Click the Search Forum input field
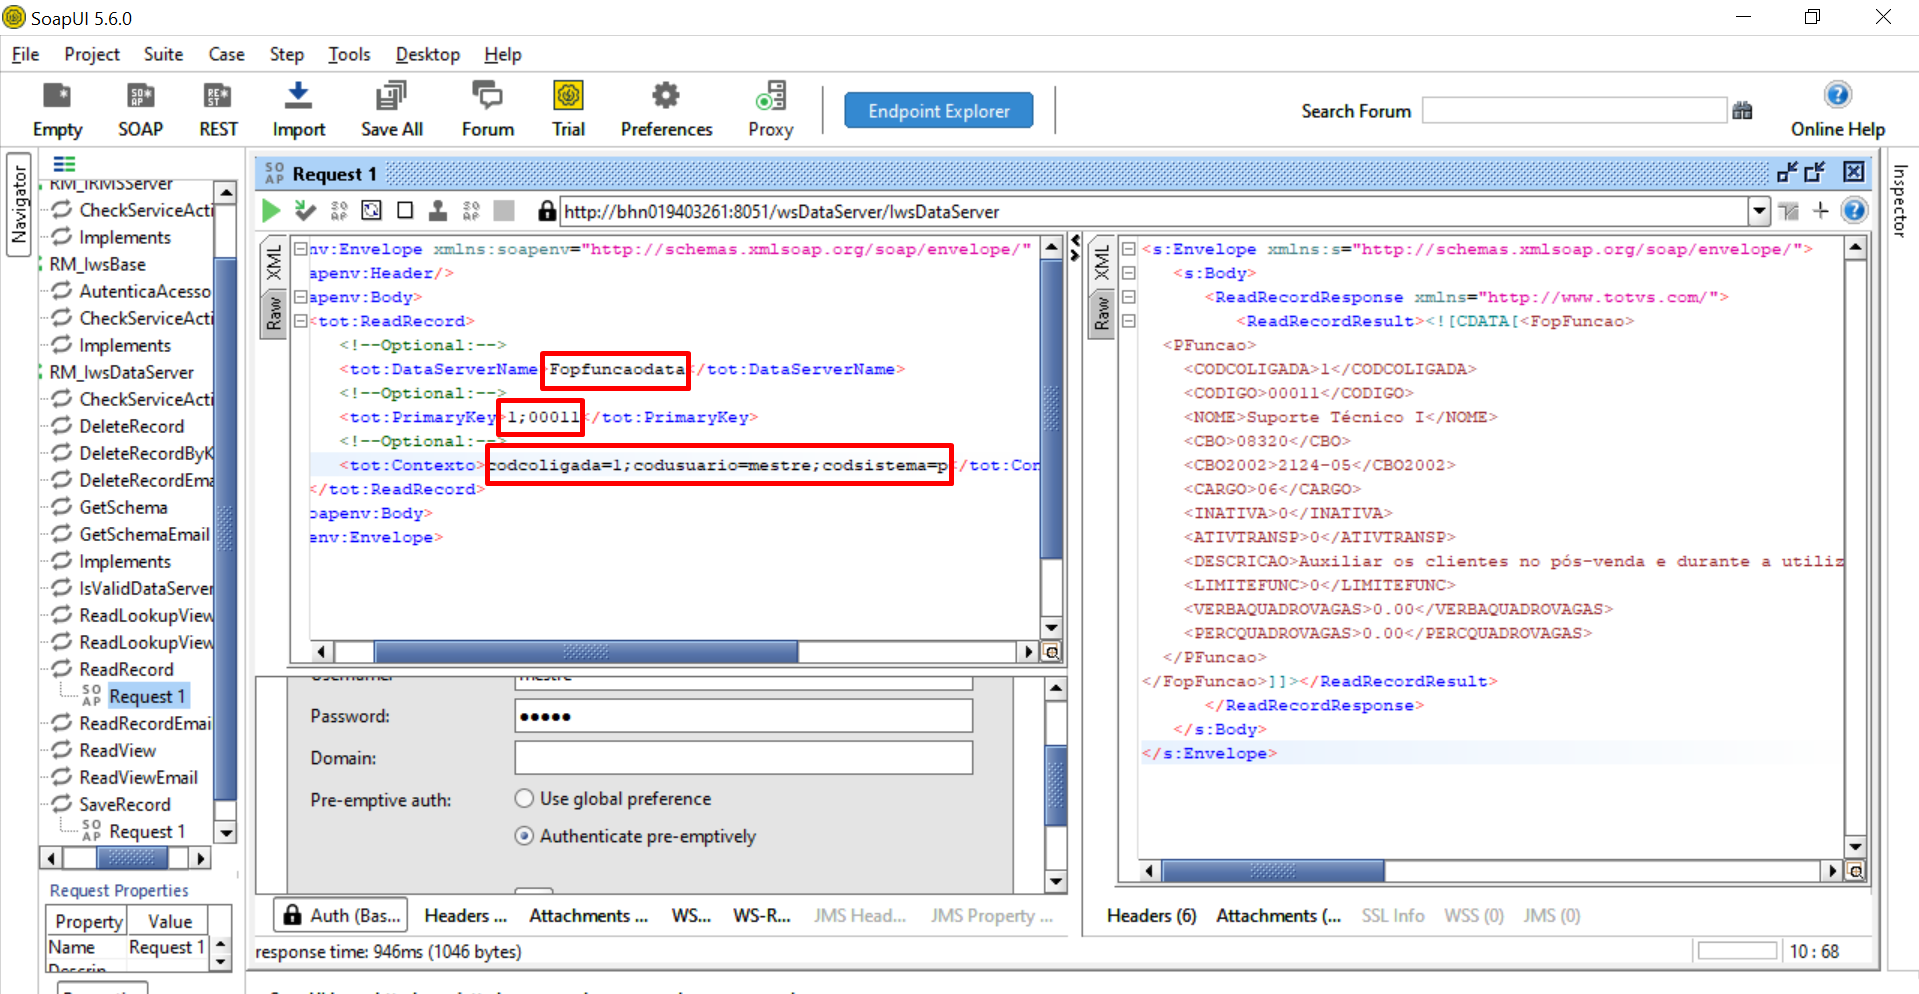 [1574, 110]
